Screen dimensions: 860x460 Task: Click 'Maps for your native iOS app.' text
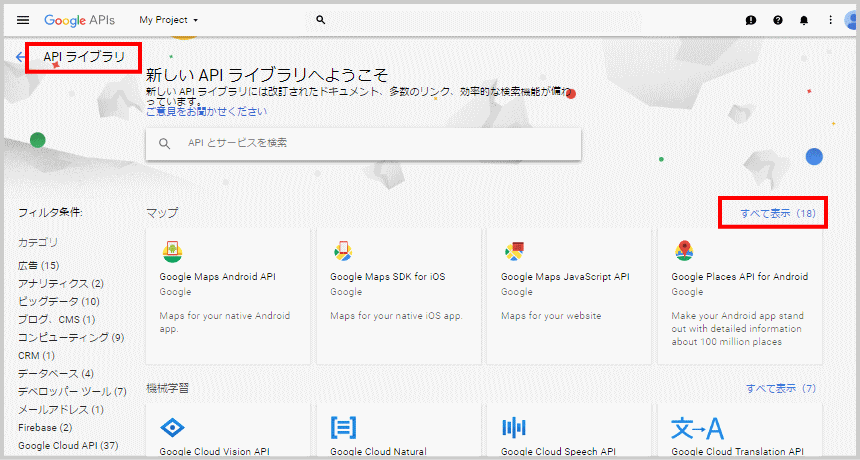coord(397,316)
